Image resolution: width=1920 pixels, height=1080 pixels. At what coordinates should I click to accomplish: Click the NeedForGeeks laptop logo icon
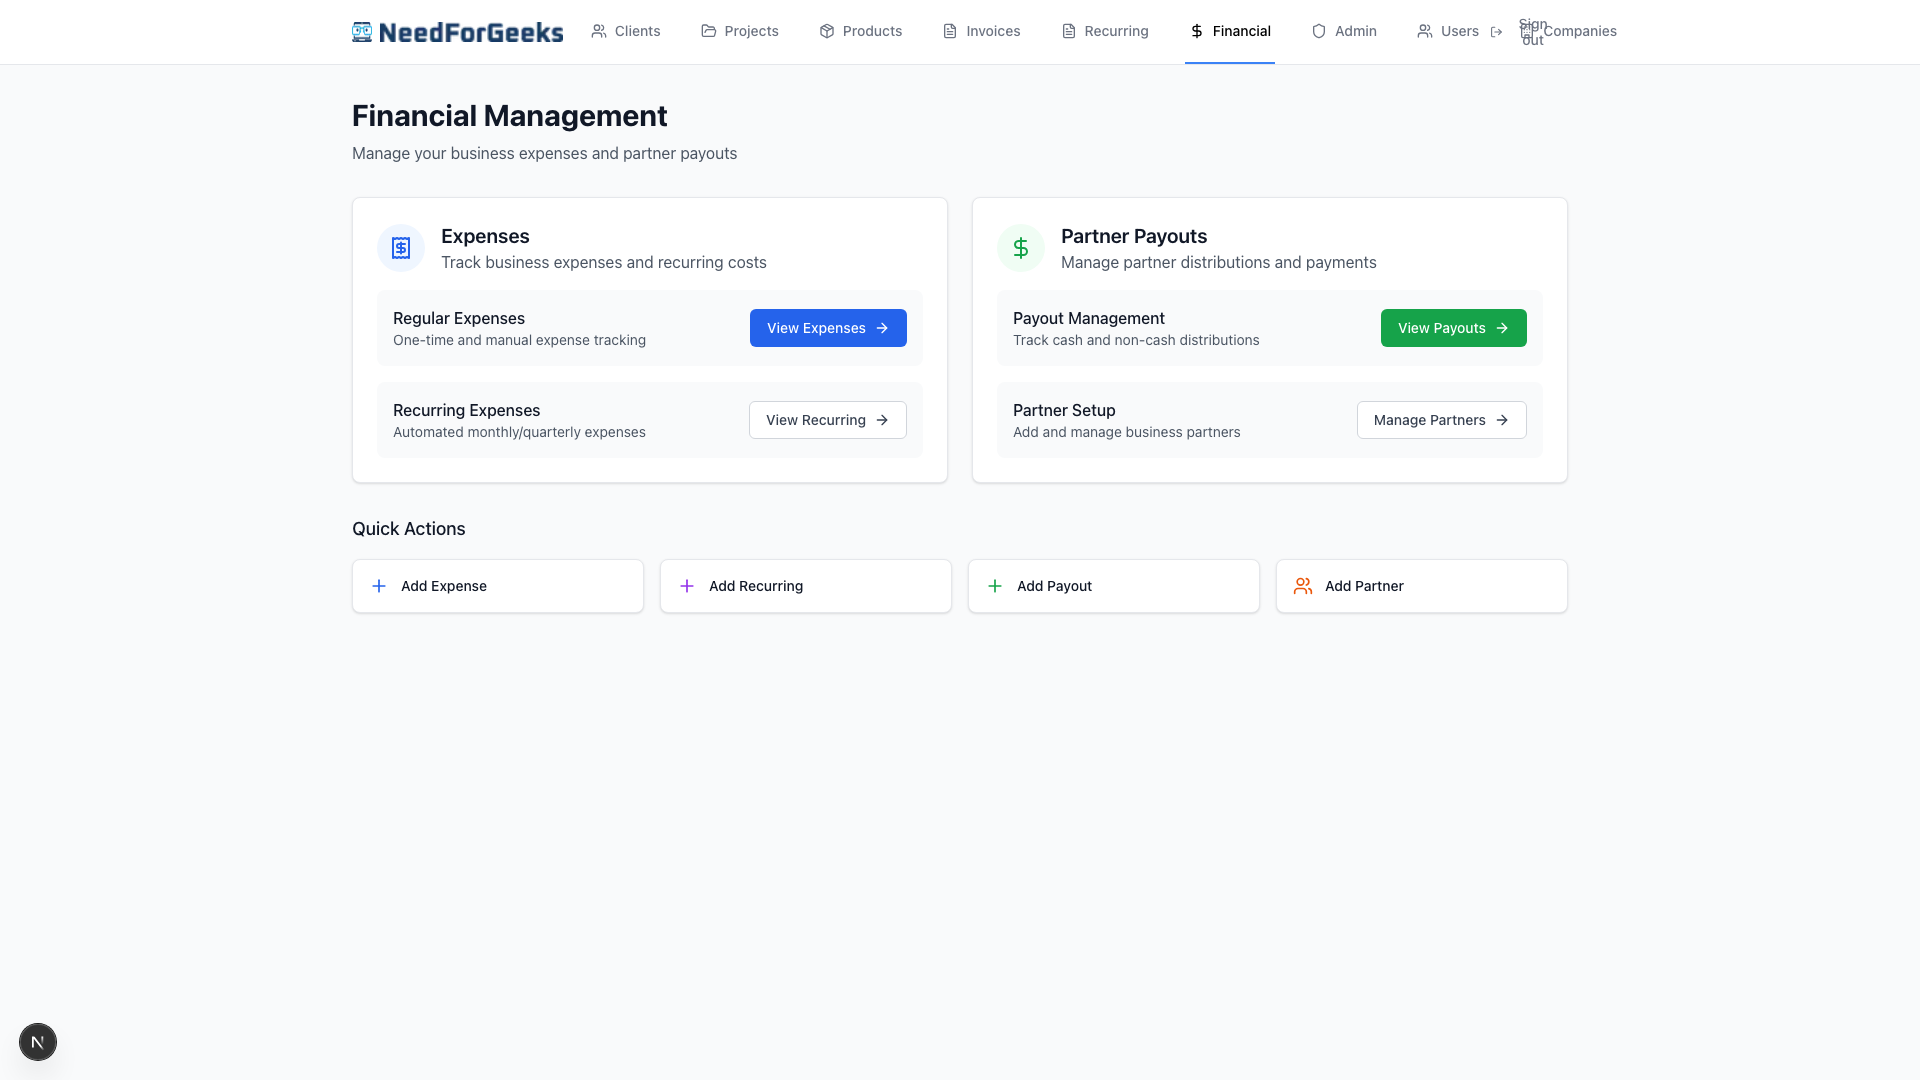click(x=361, y=31)
